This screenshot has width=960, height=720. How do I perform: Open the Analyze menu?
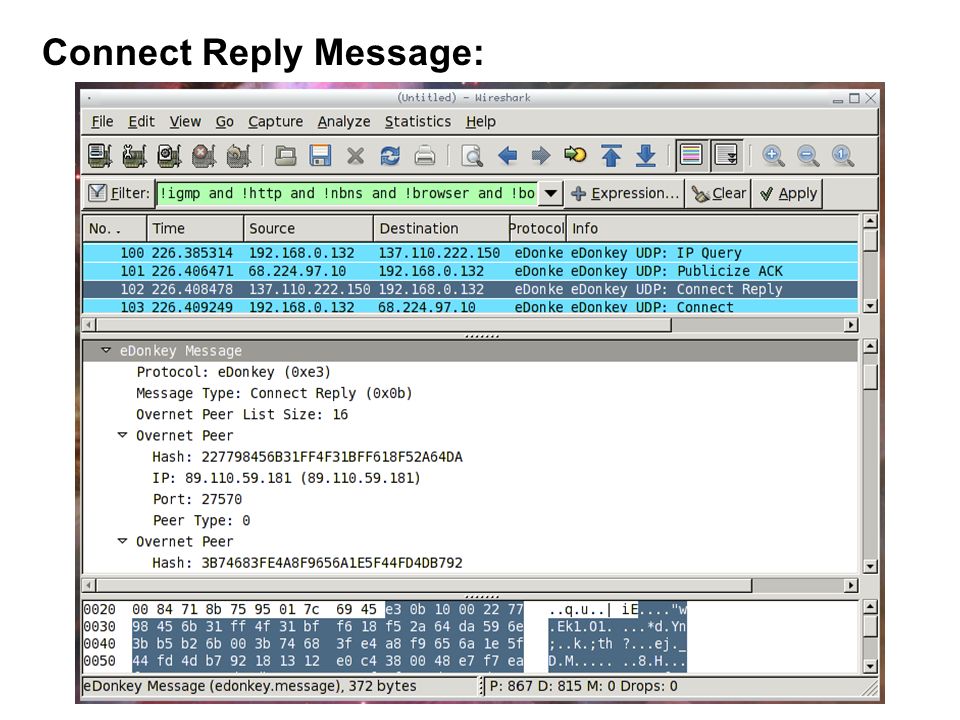pyautogui.click(x=343, y=122)
